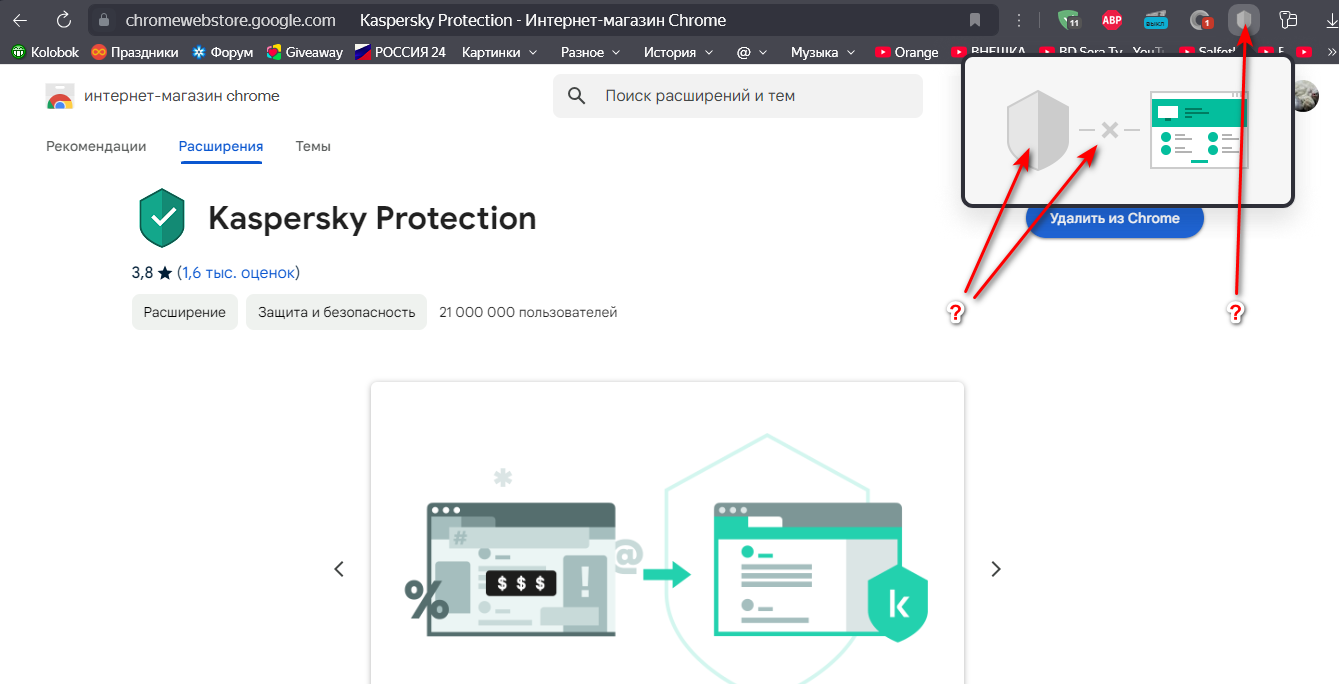Focus the Поиск расширений и тем search field
Screen dimensions: 1339x684
click(738, 96)
